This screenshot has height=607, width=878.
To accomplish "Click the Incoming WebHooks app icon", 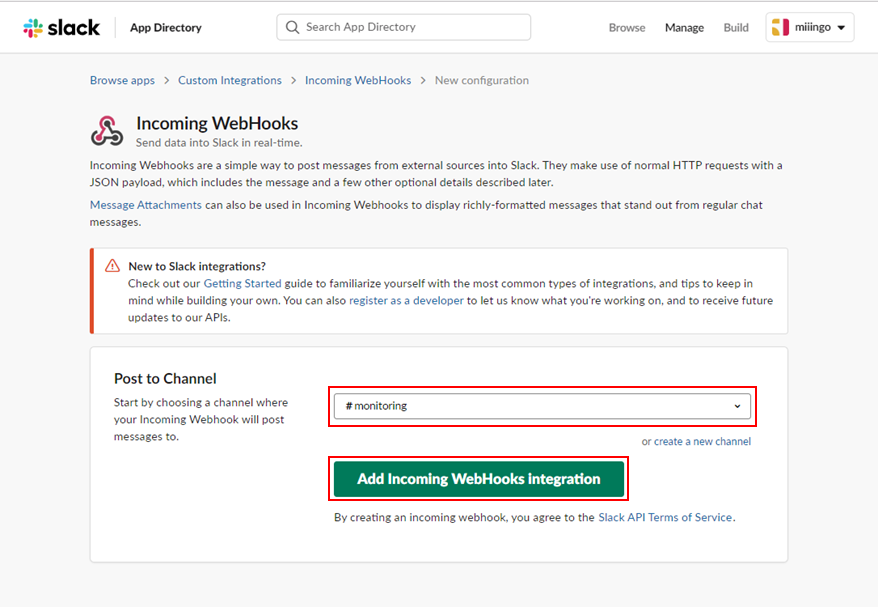I will click(x=107, y=131).
